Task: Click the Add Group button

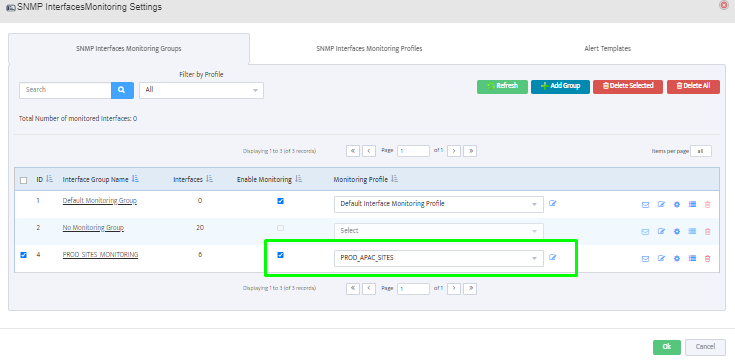Action: pos(560,87)
